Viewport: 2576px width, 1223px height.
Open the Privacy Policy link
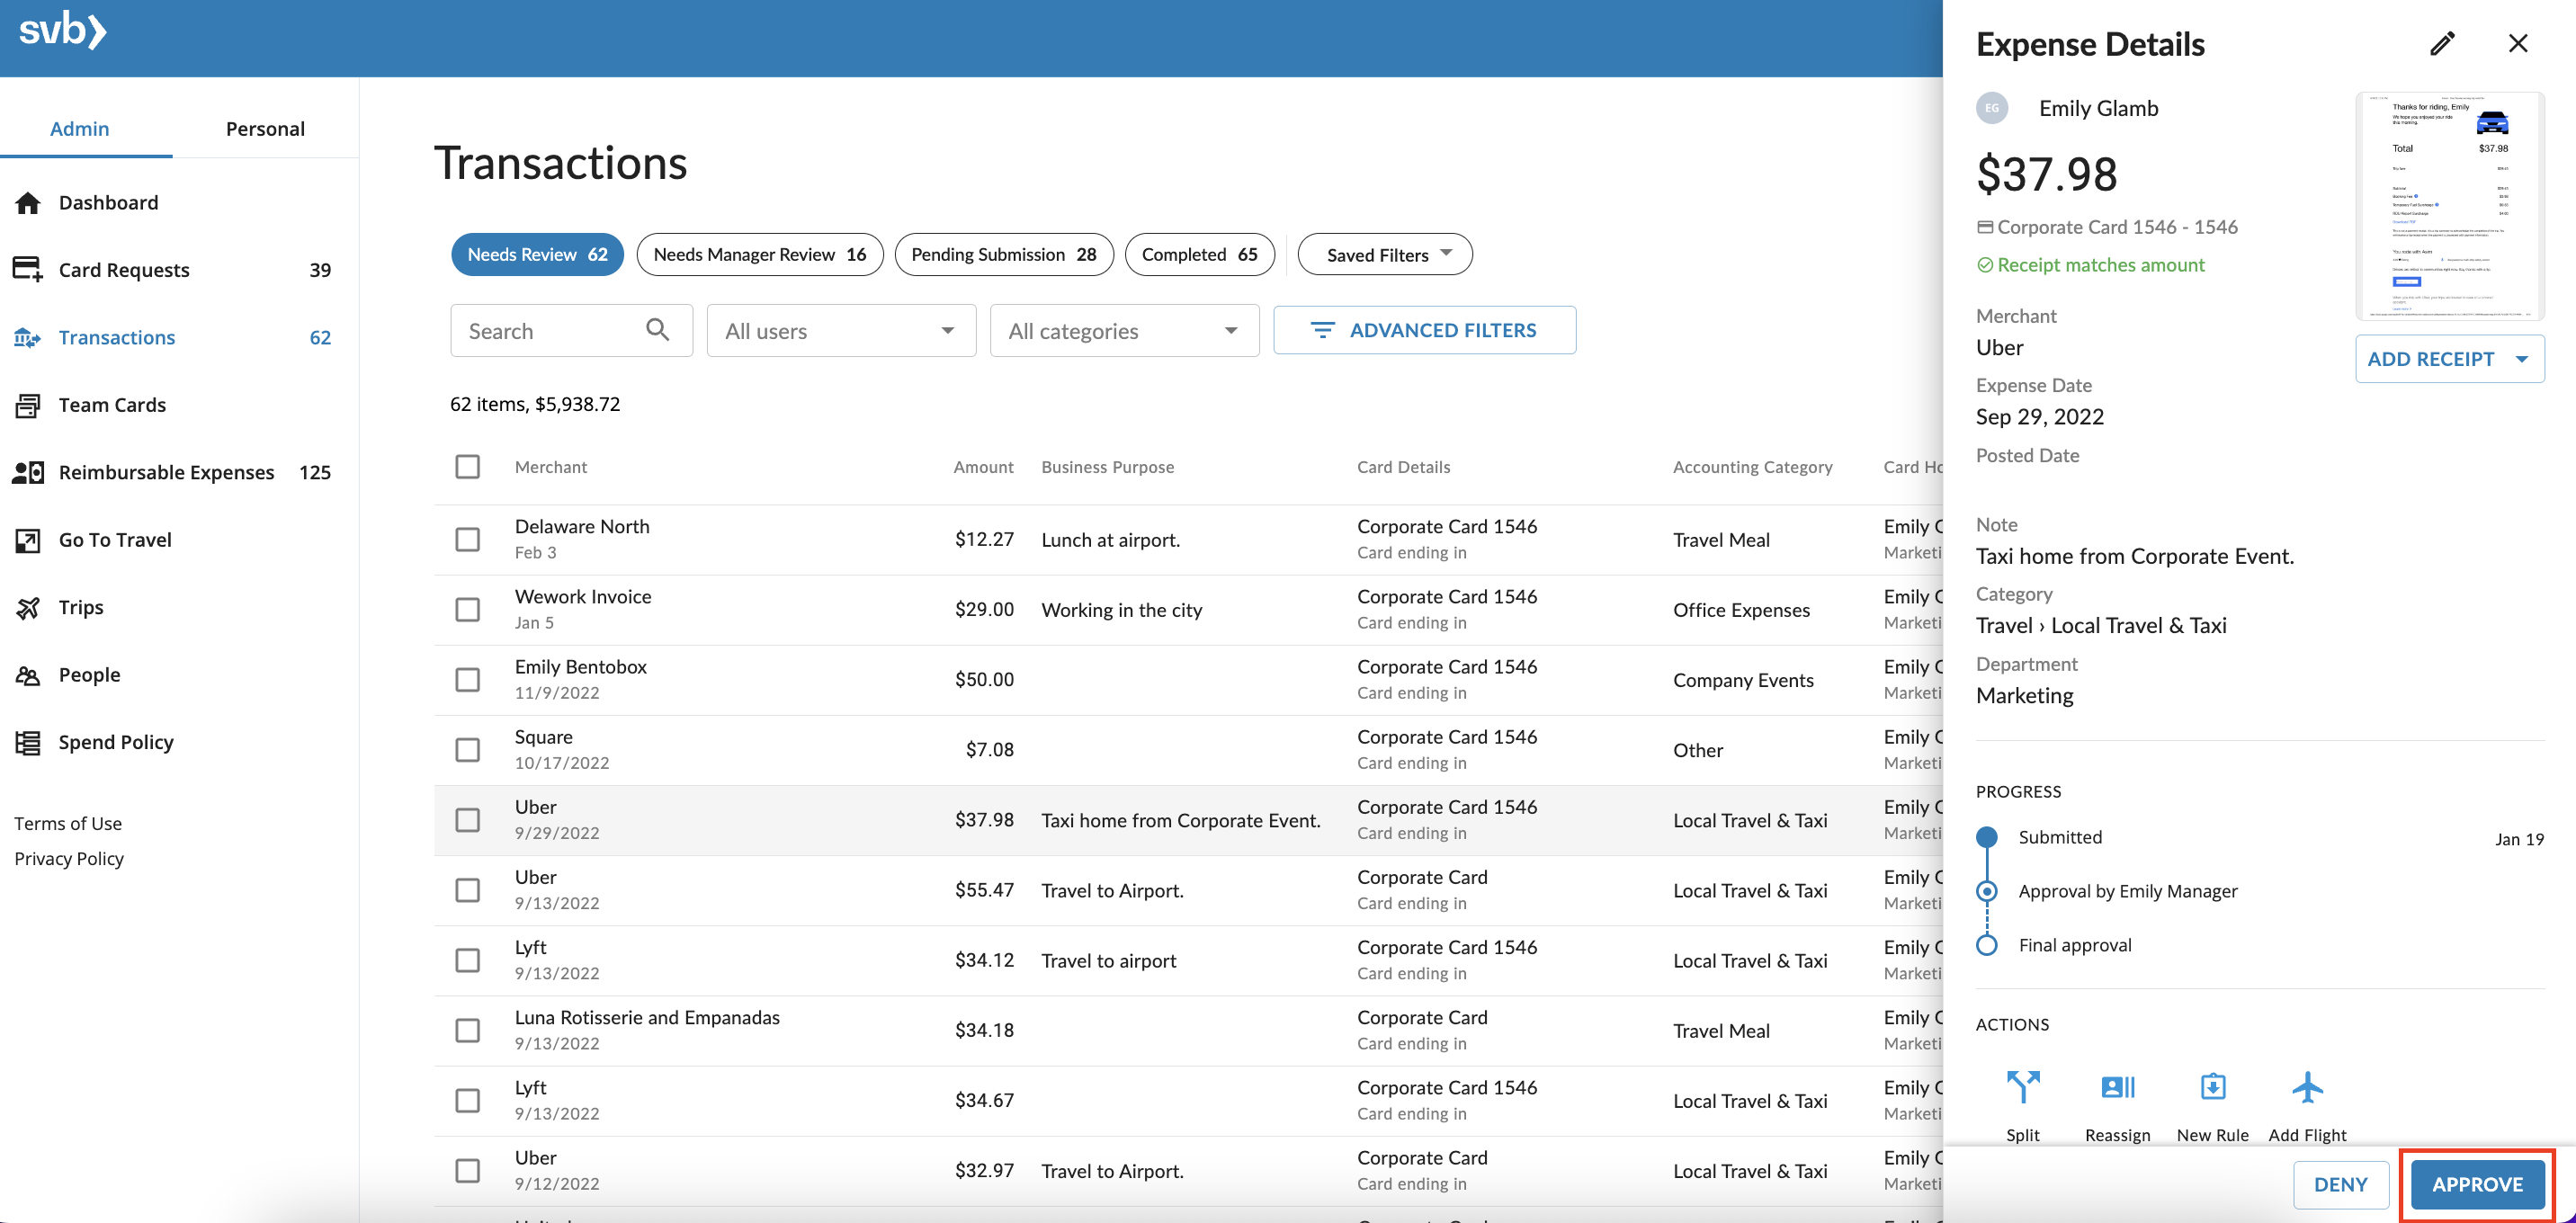69,858
